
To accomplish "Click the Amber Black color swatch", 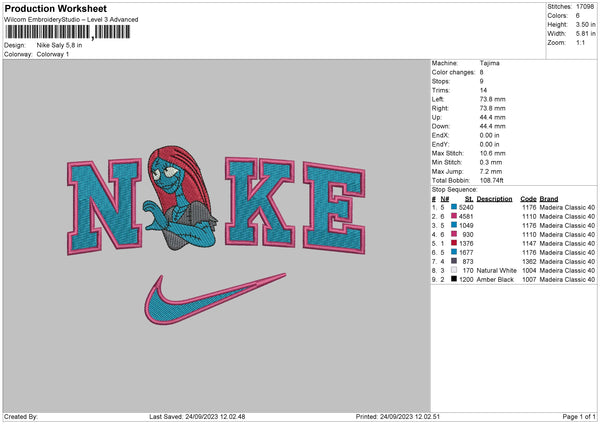I will point(454,279).
